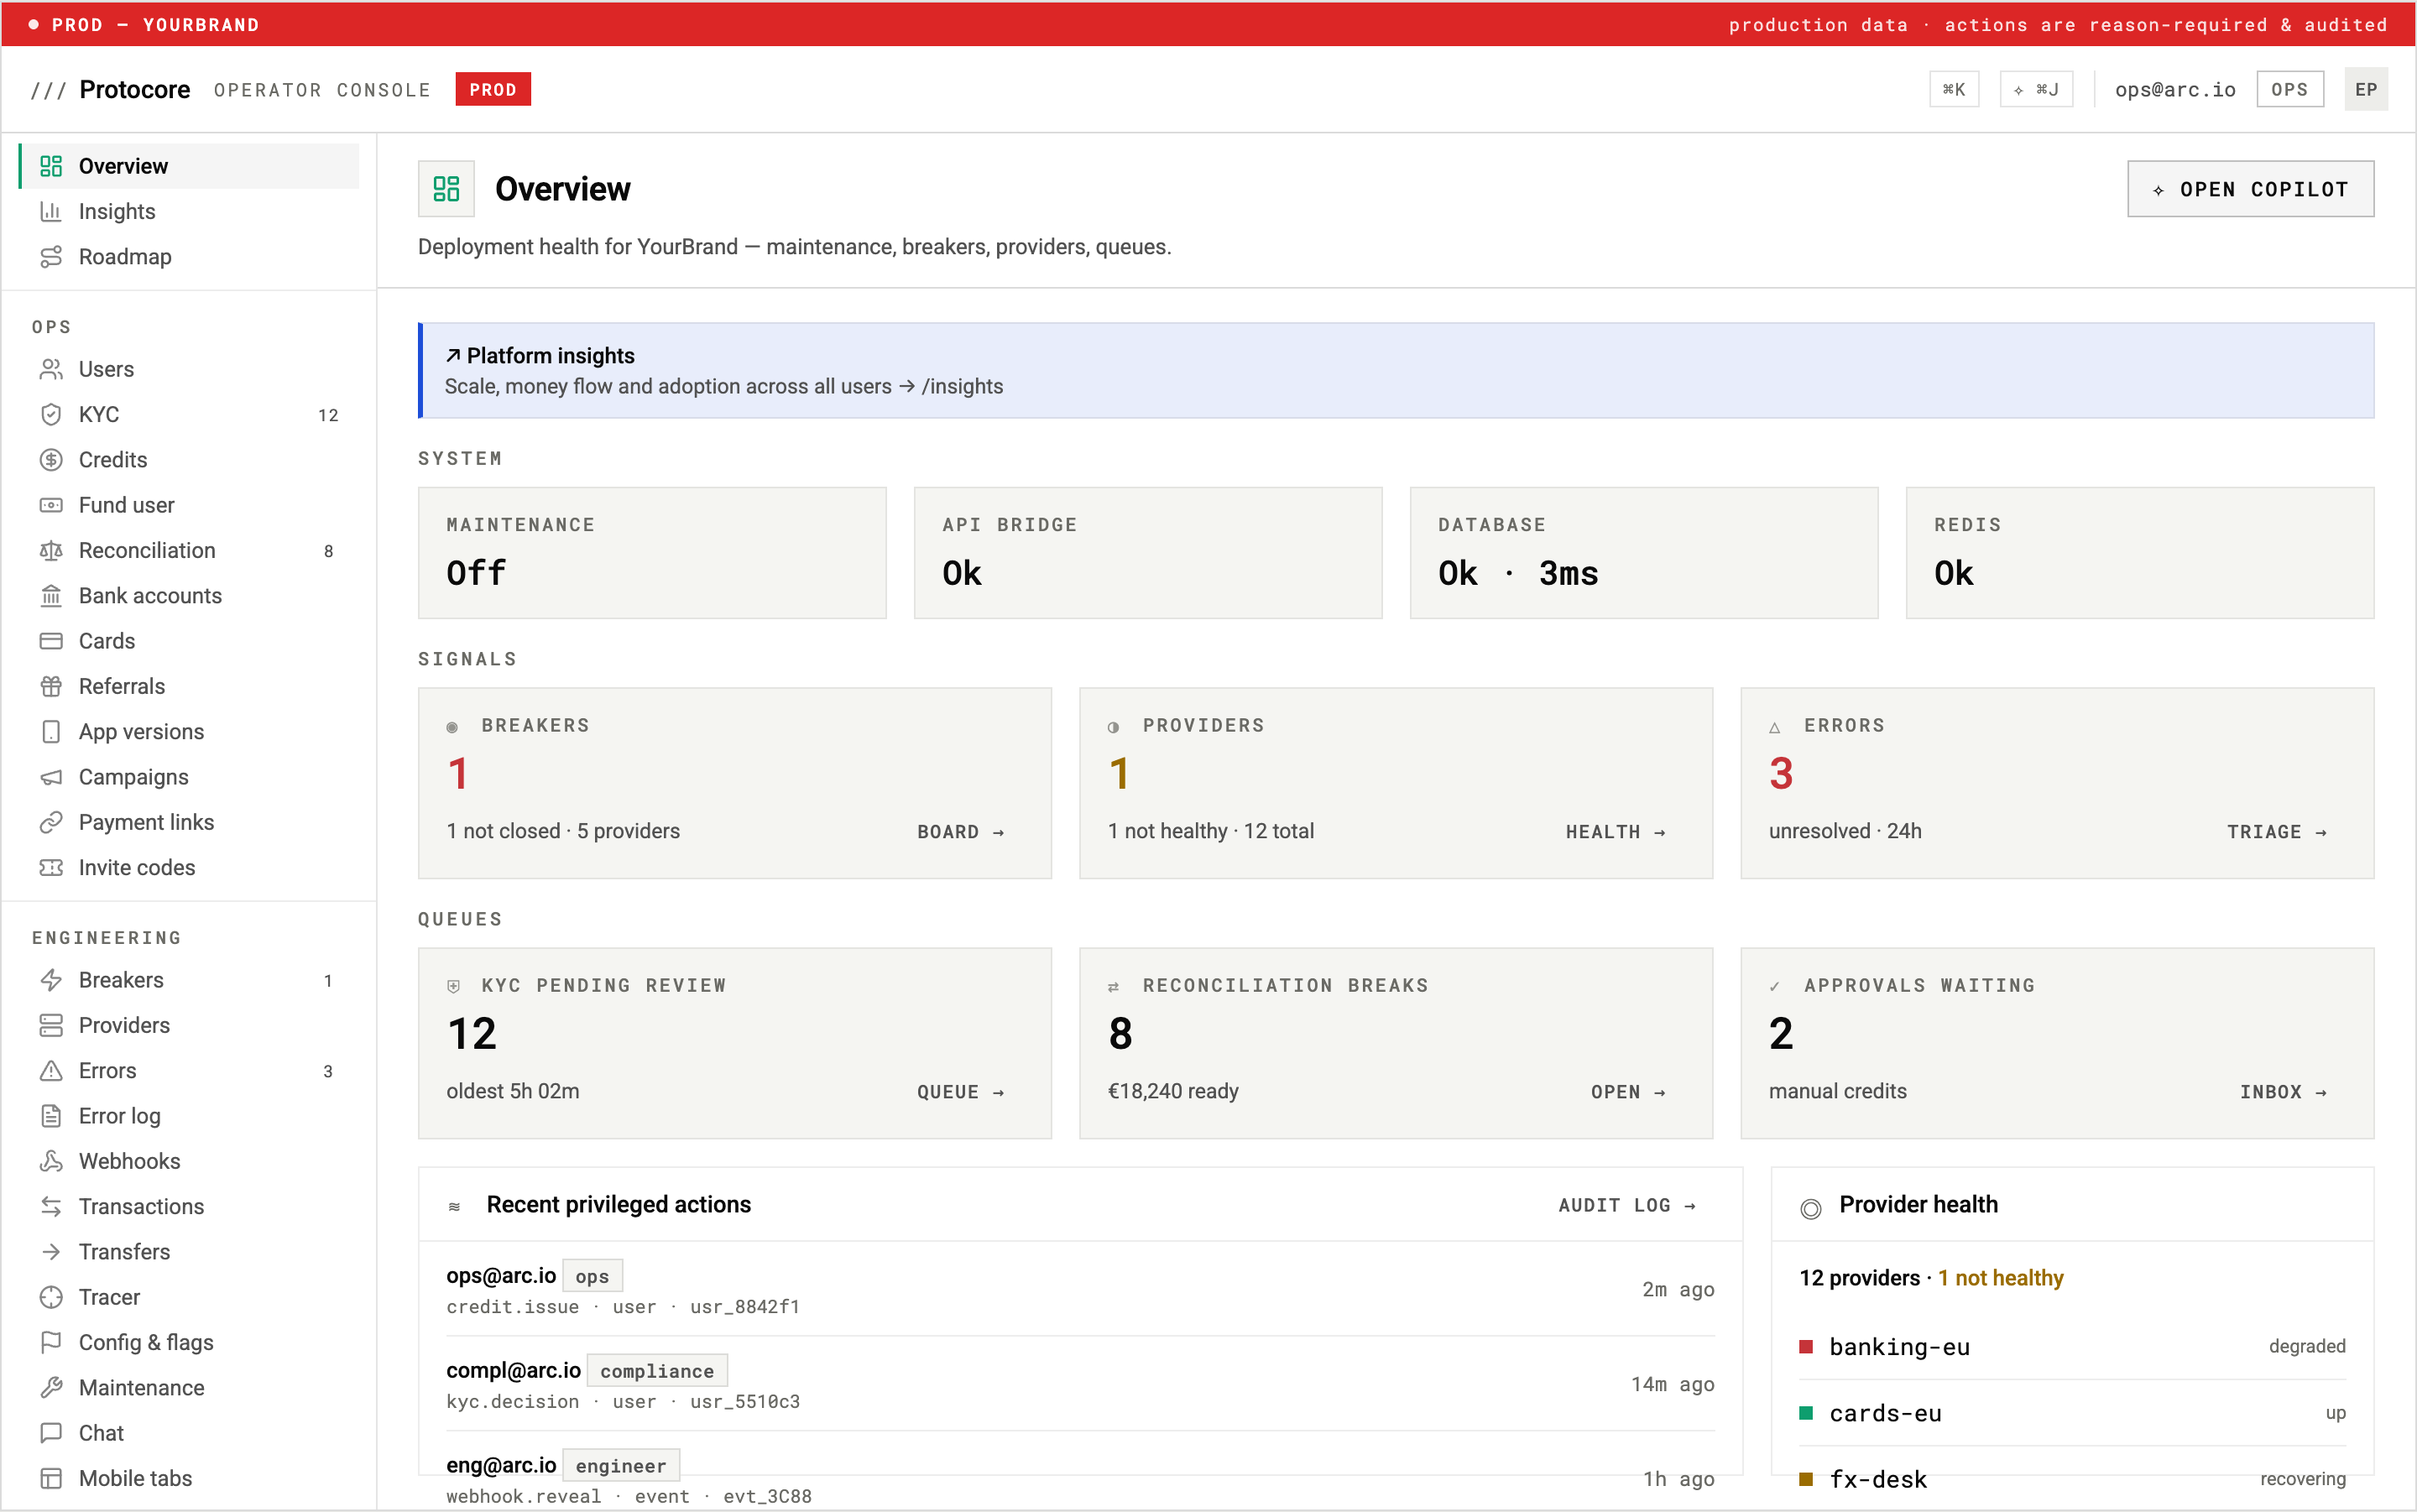Click the red PROD environment badge

(x=493, y=90)
